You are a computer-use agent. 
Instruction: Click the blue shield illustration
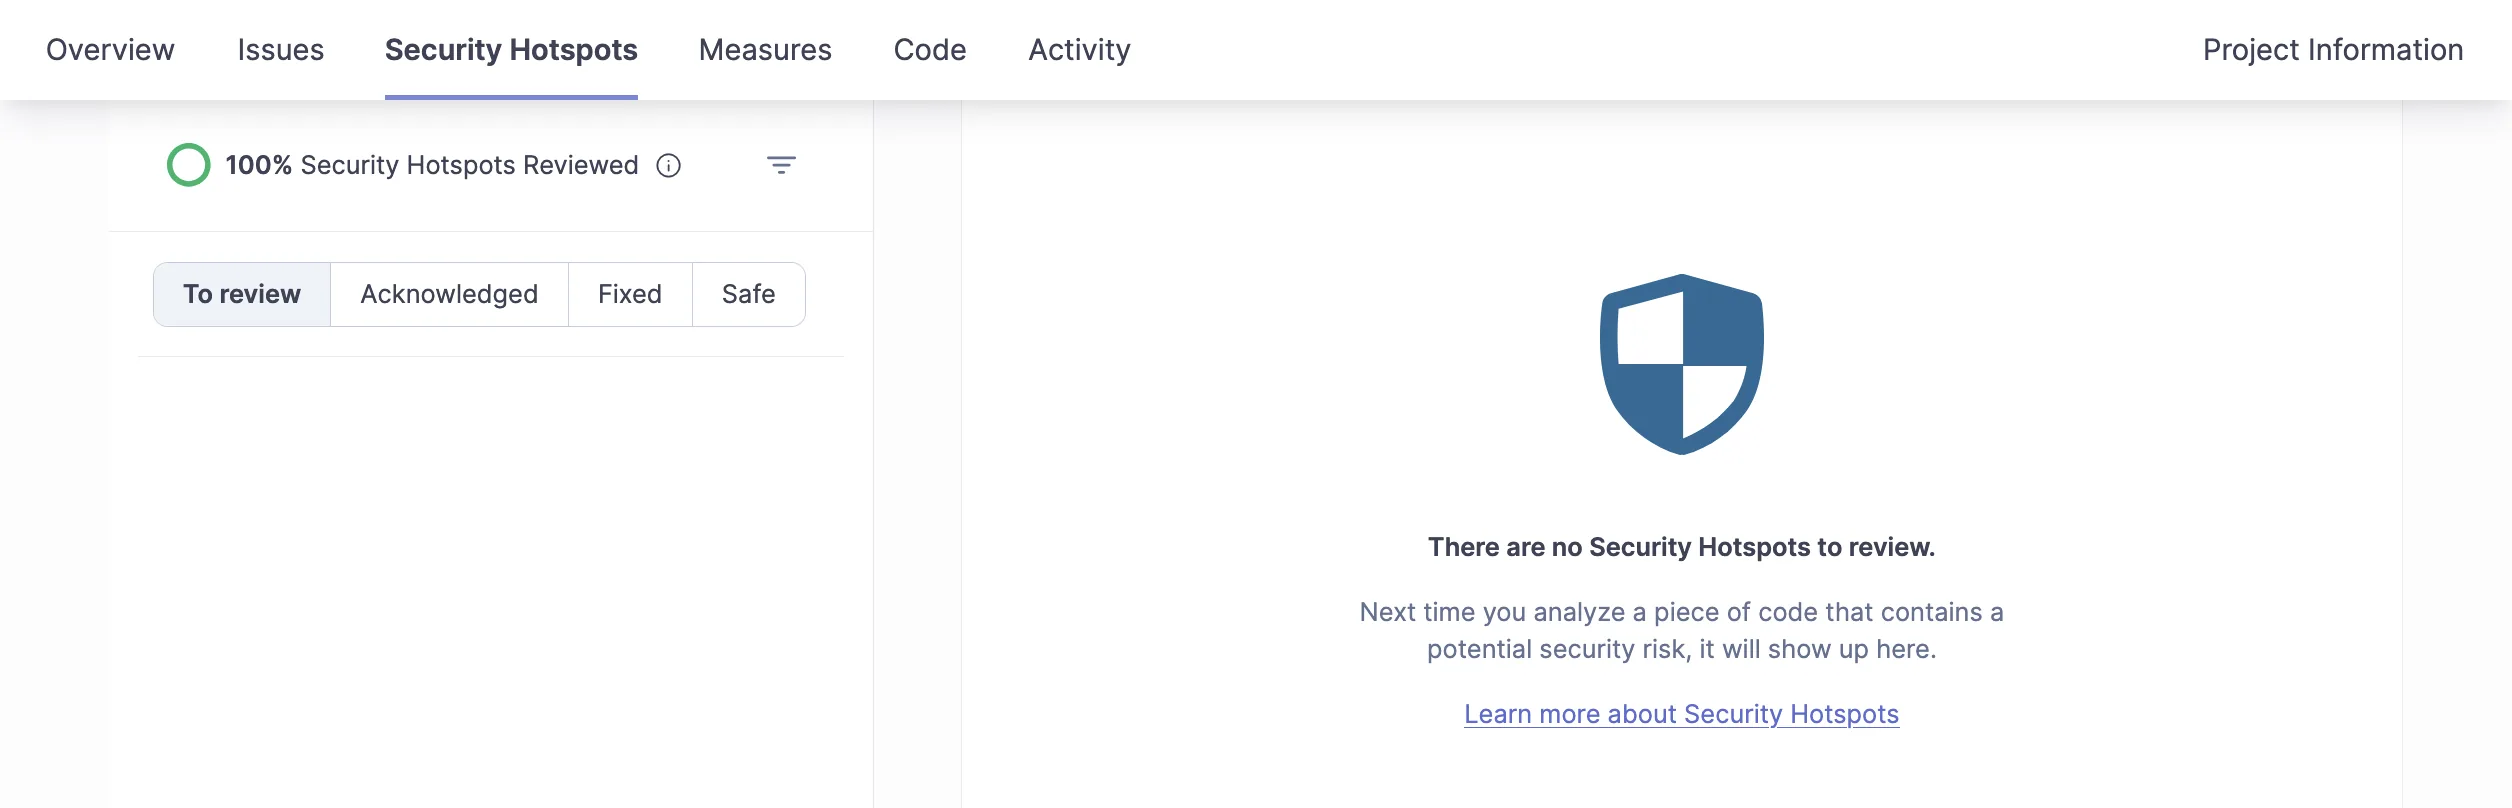[1682, 360]
